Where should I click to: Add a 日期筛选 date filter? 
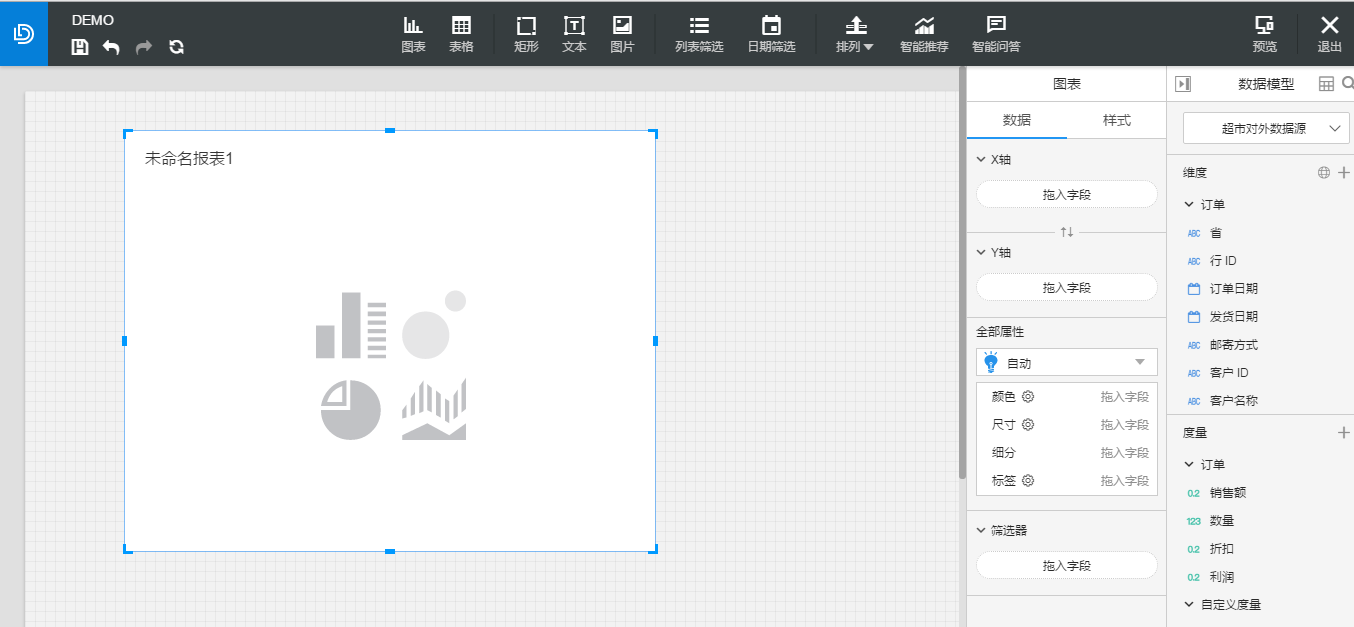[771, 34]
